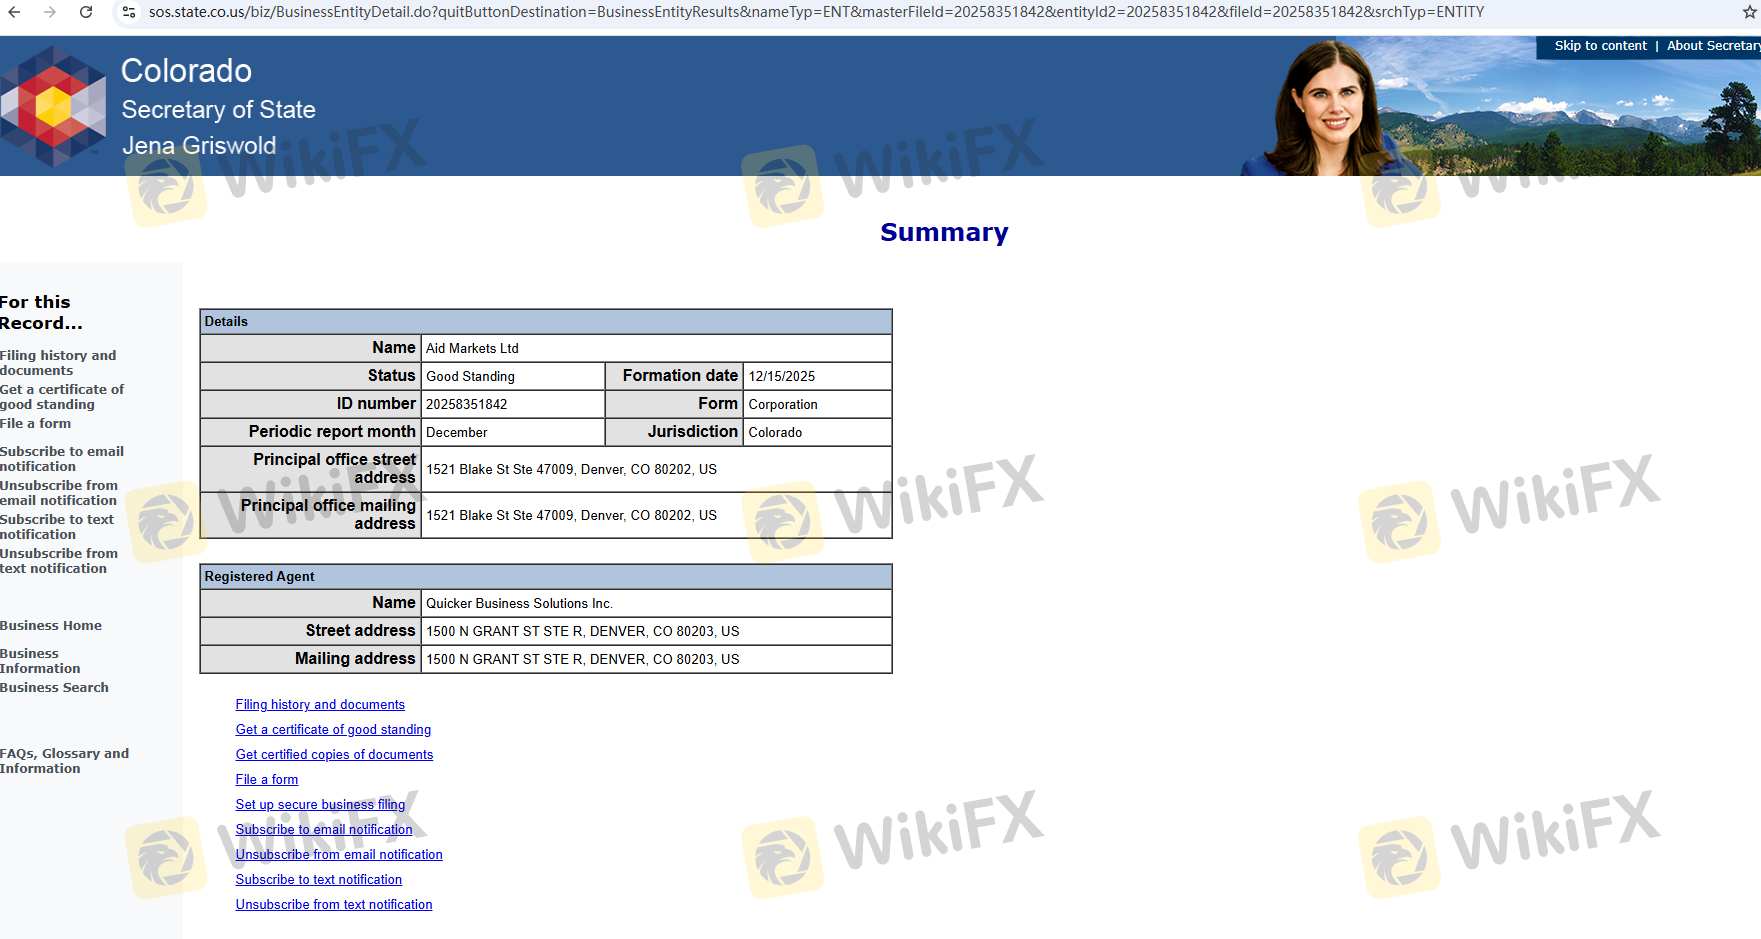
Task: Select Business Home in the sidebar
Action: pos(51,626)
